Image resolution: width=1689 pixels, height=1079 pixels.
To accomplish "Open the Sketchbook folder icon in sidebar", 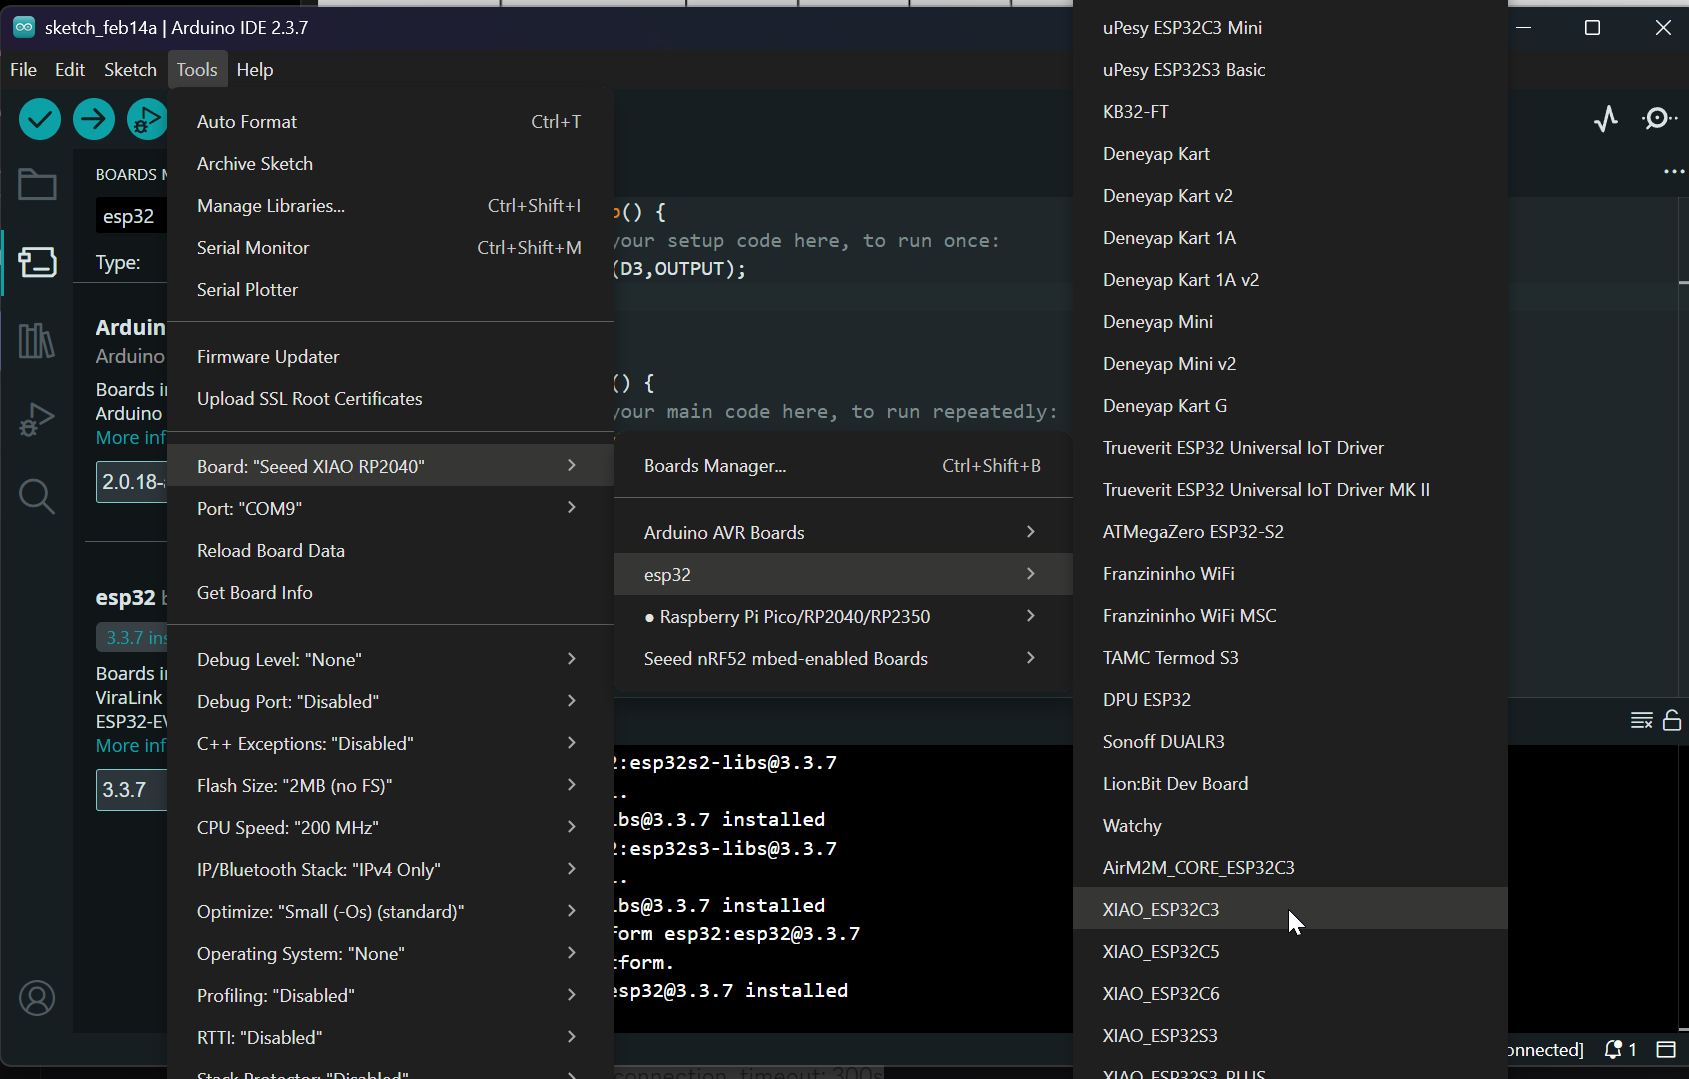I will pyautogui.click(x=36, y=184).
